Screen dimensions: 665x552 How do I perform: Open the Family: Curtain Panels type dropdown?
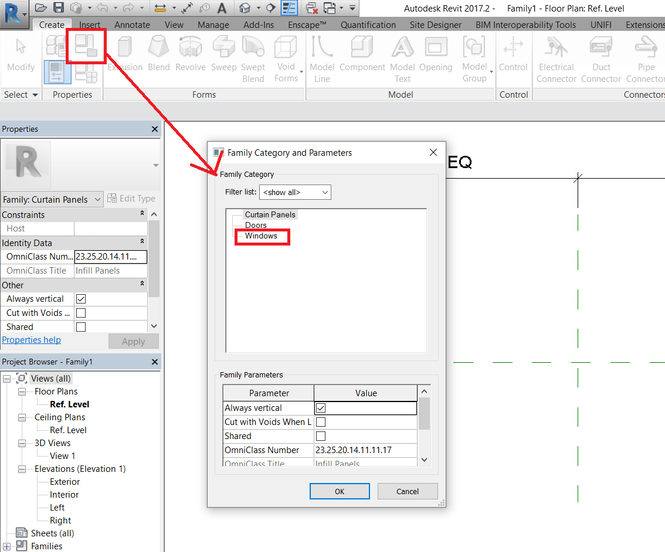[52, 199]
